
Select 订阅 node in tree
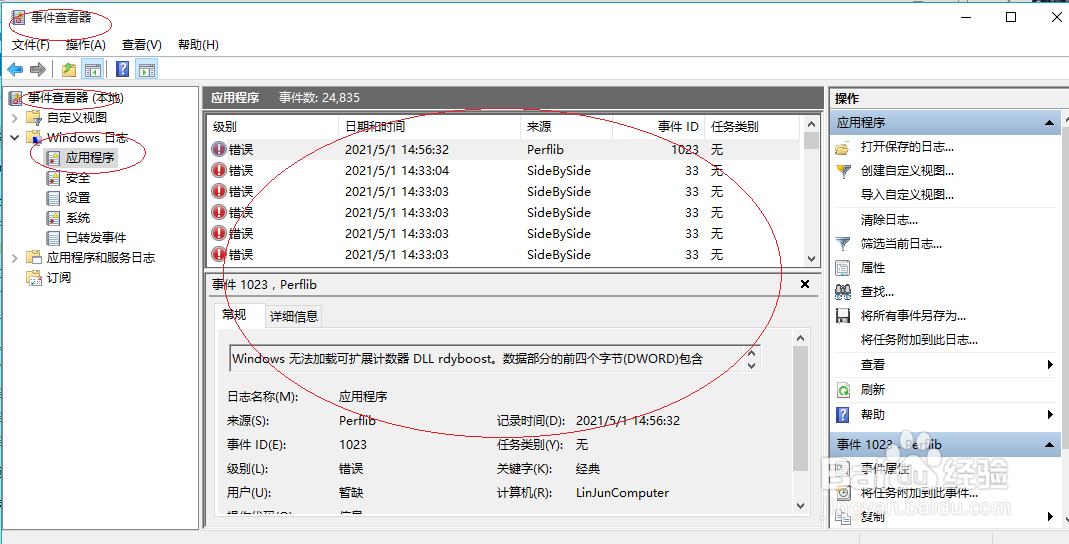pyautogui.click(x=59, y=277)
